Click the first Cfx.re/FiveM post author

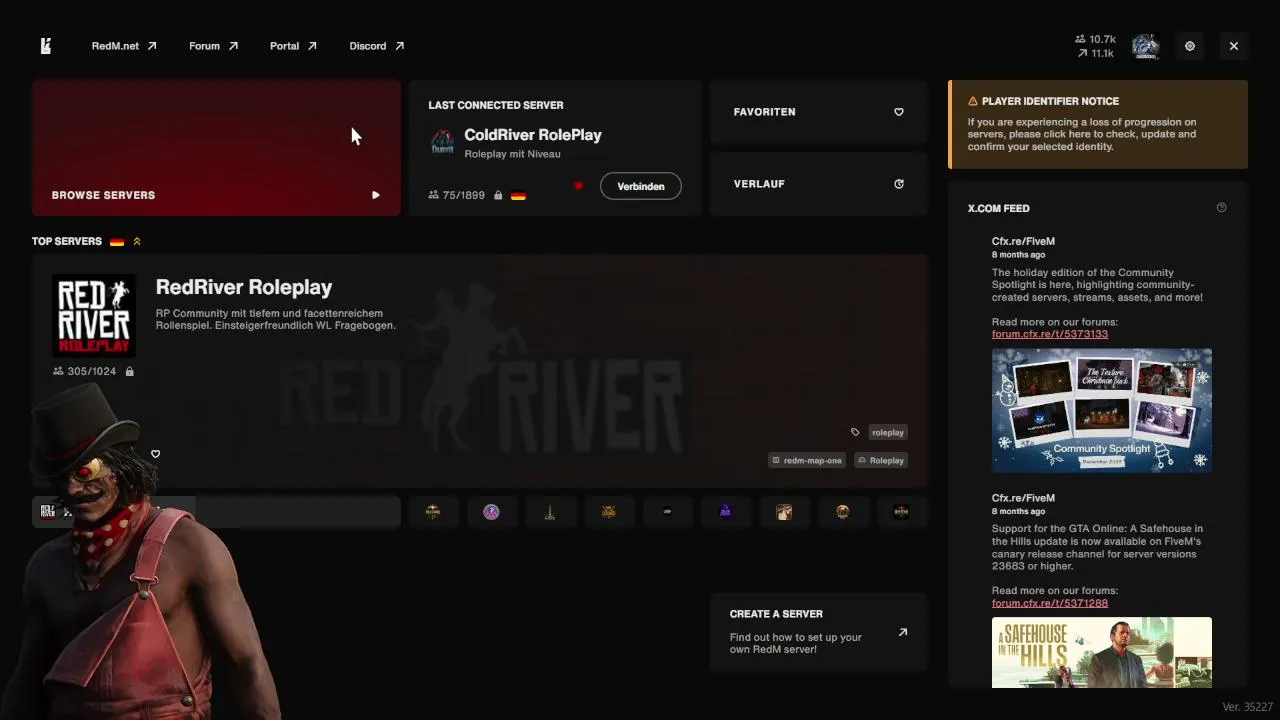tap(1023, 241)
